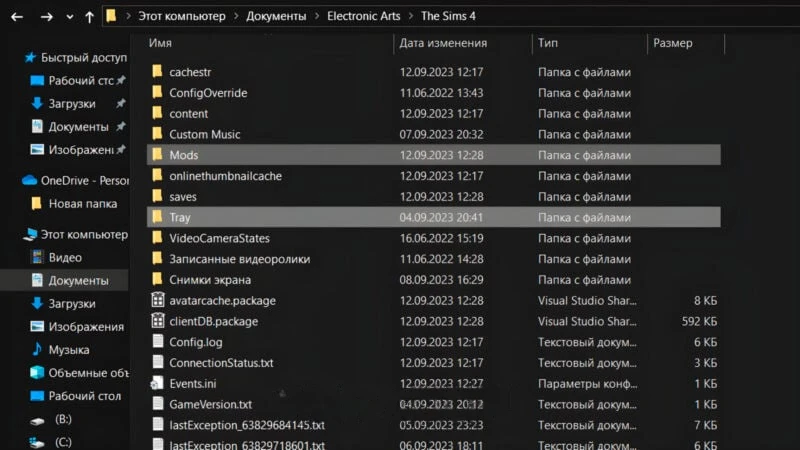Expand chevron after Этот компьютер breadcrumb
800x450 pixels.
(236, 16)
